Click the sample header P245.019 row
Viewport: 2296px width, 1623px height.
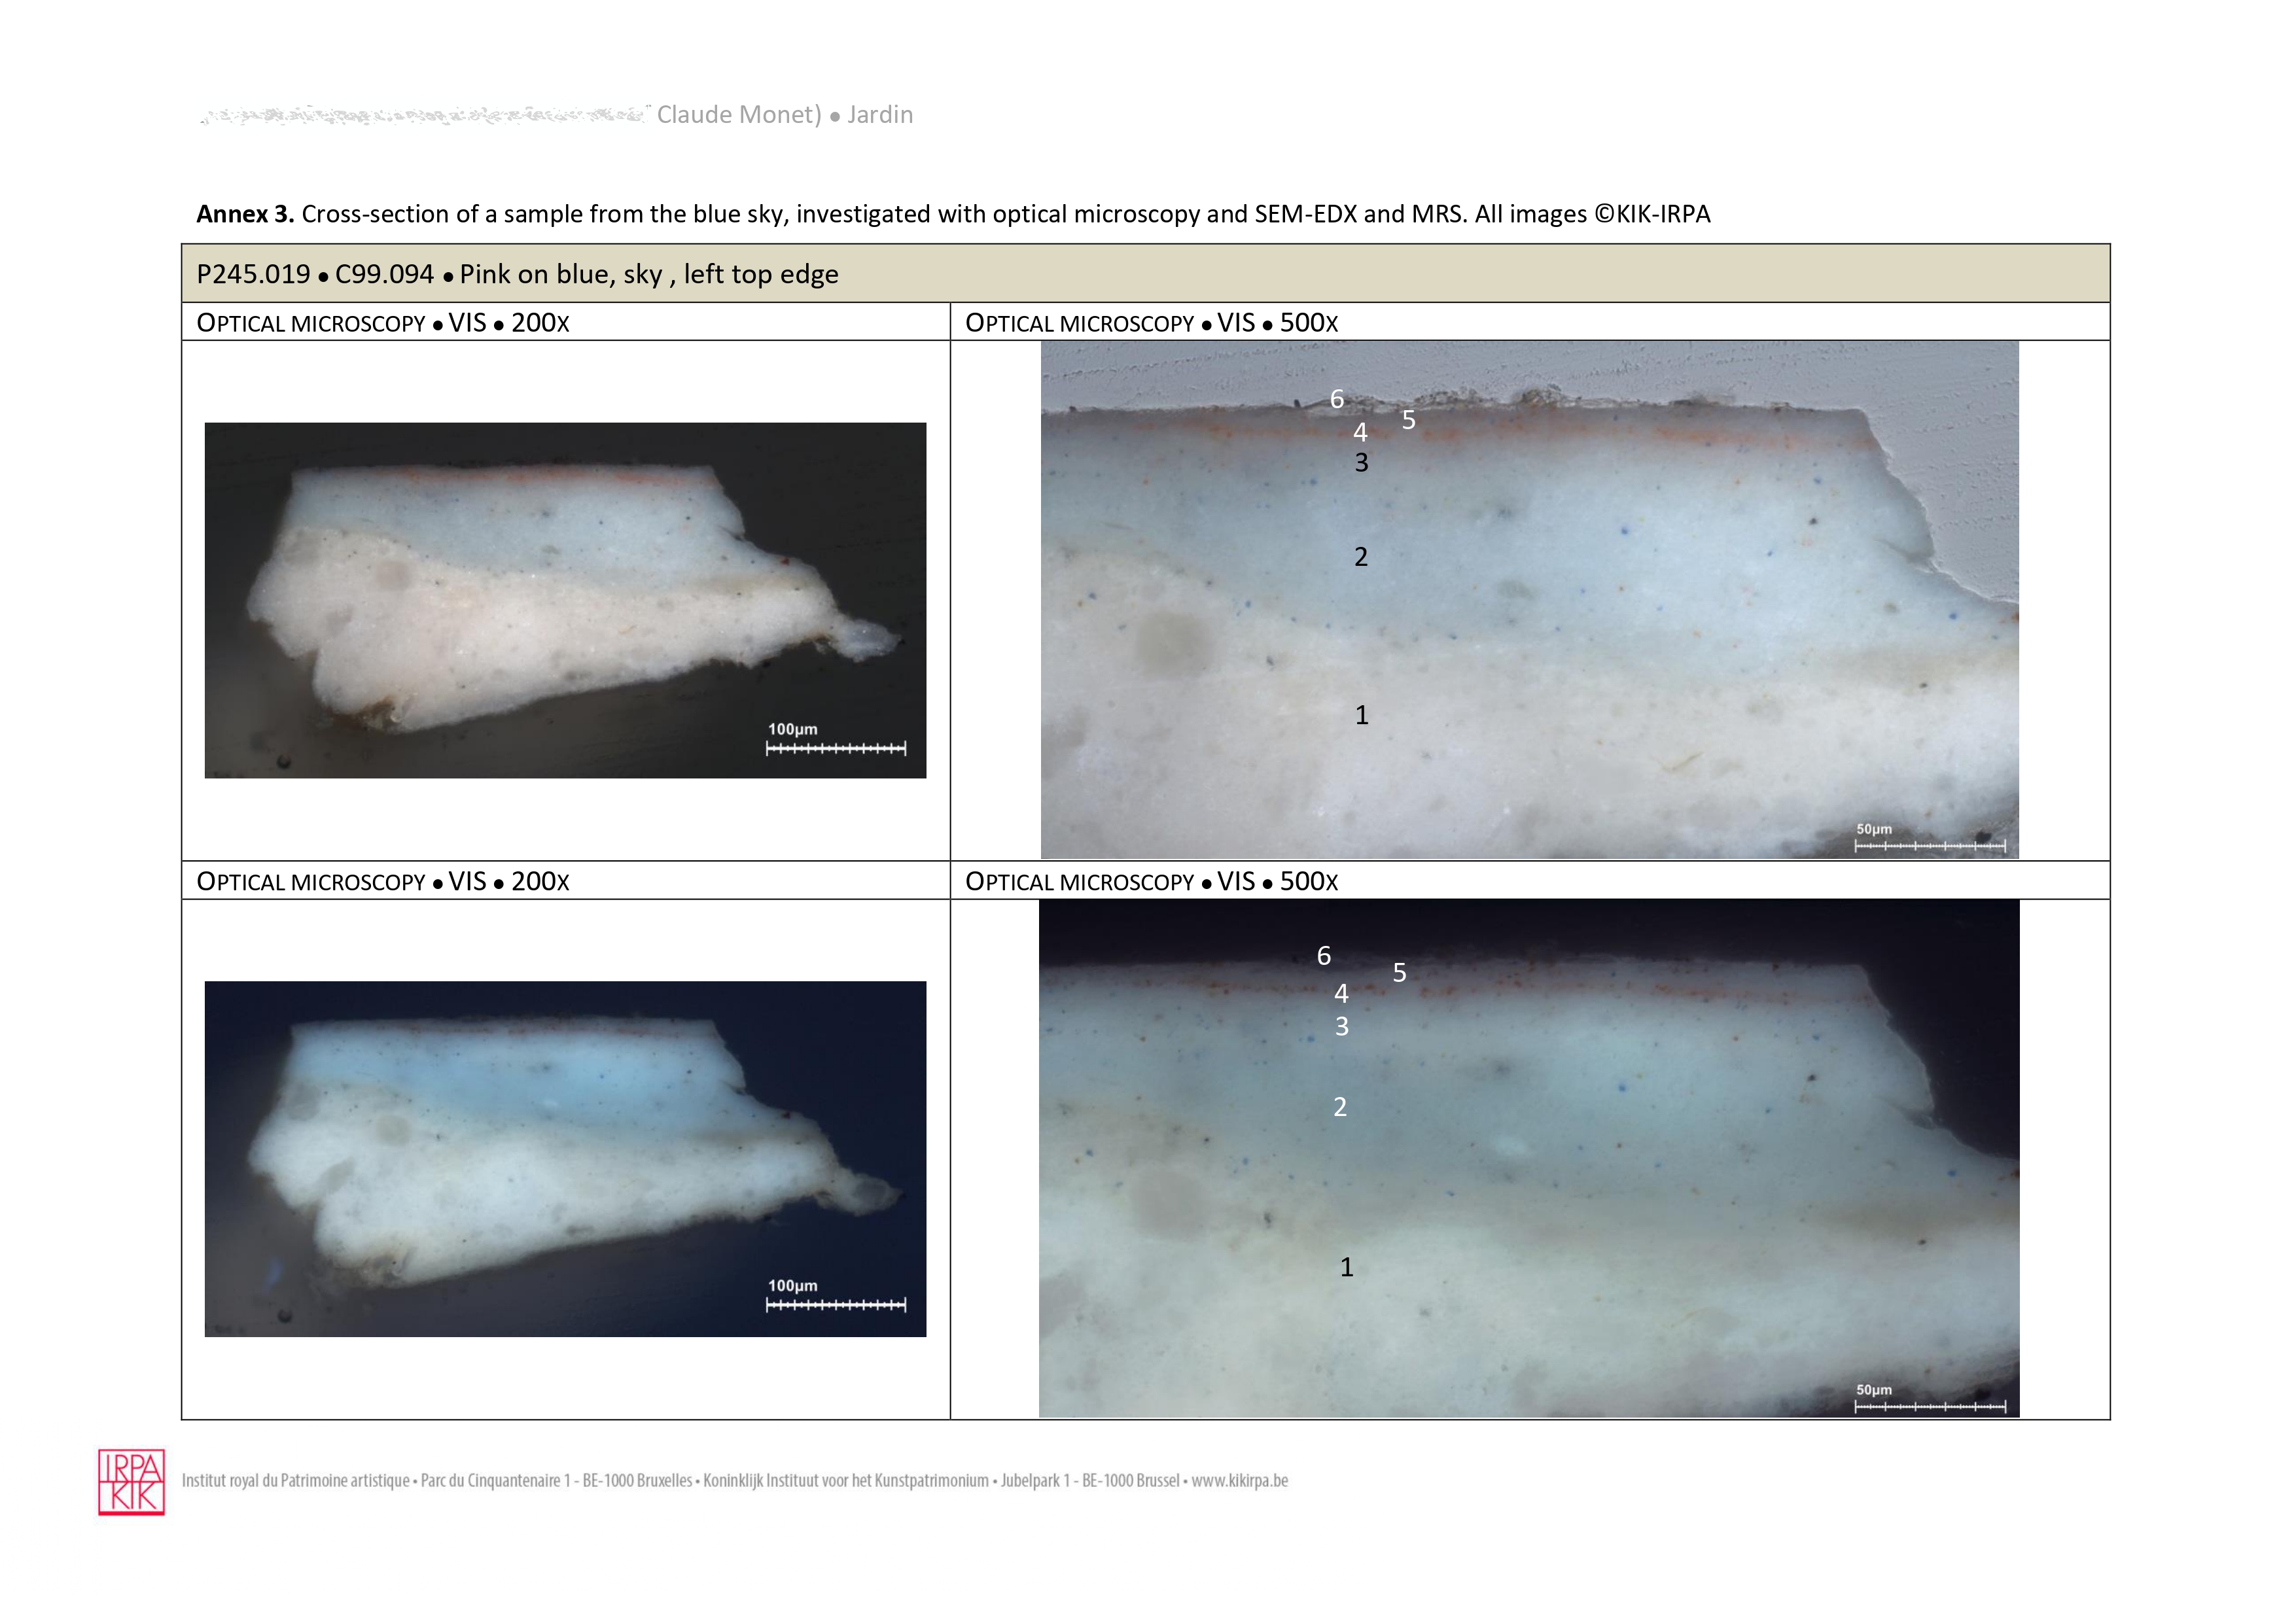[517, 274]
